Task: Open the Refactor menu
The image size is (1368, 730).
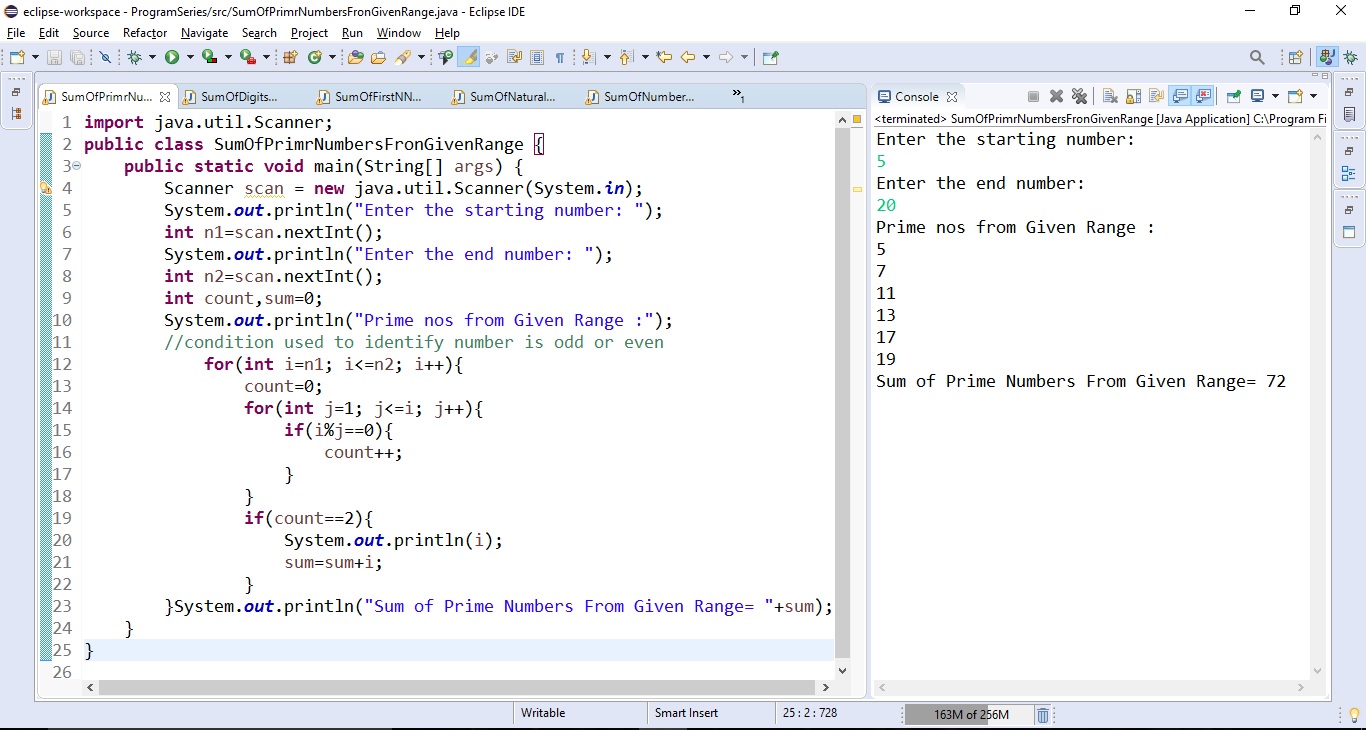Action: pos(144,33)
